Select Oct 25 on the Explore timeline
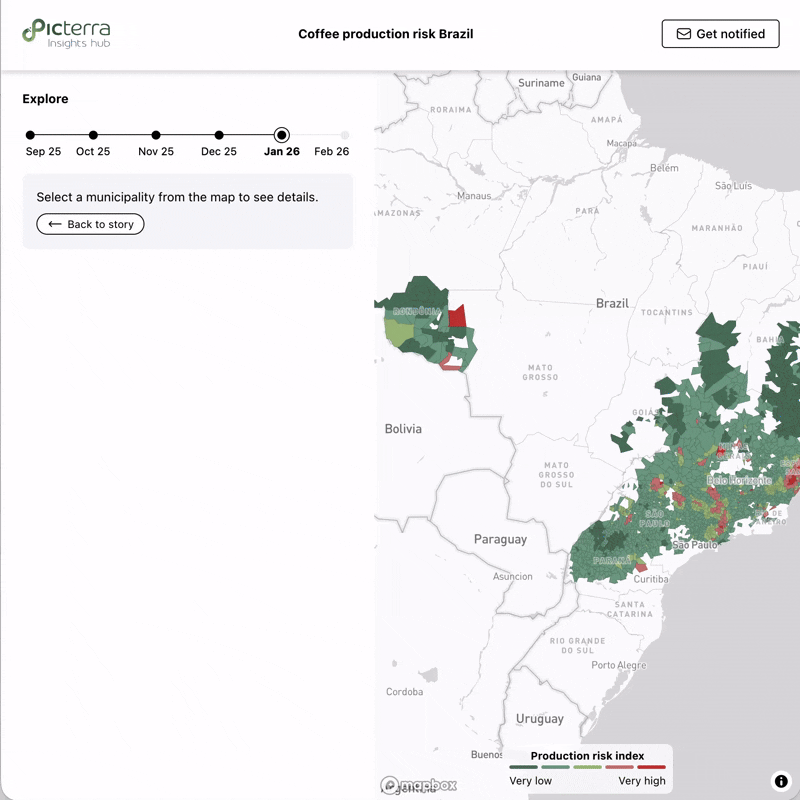The width and height of the screenshot is (800, 800). tap(93, 135)
